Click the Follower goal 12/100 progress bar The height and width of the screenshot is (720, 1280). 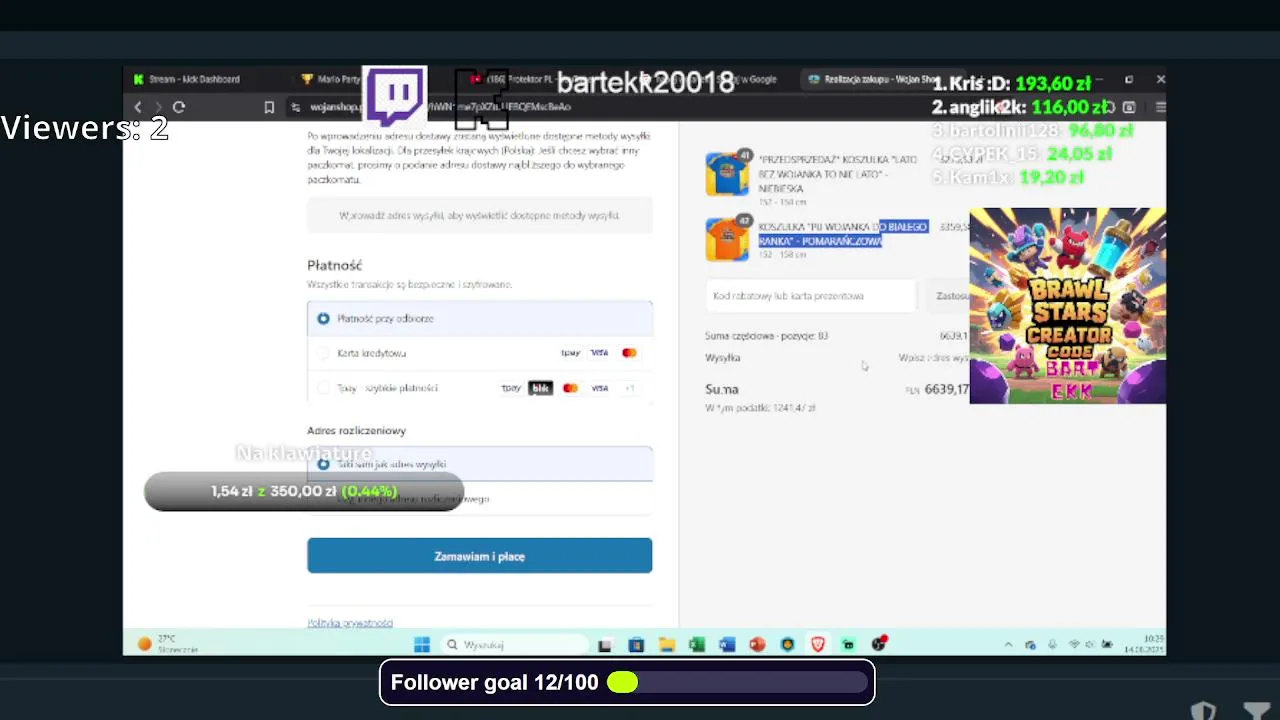click(x=627, y=682)
